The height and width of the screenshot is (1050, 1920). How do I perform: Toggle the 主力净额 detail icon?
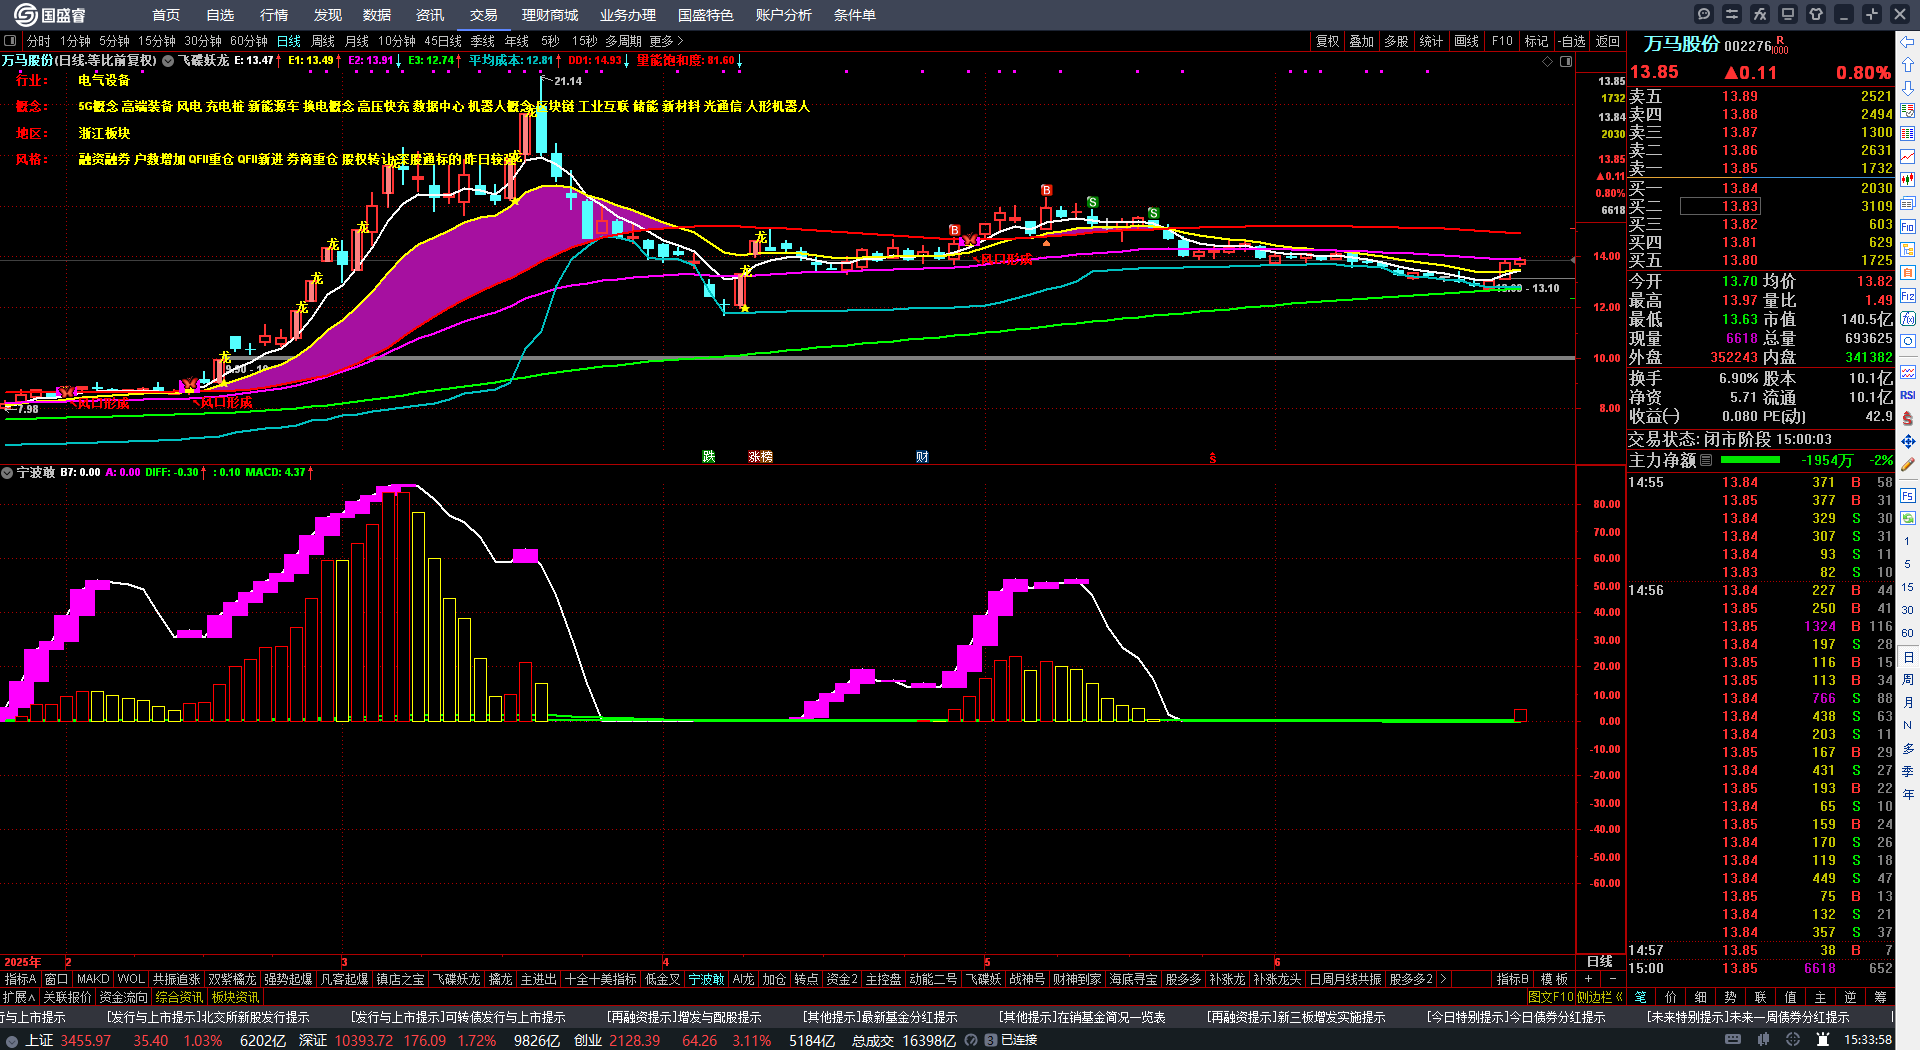[x=1706, y=460]
